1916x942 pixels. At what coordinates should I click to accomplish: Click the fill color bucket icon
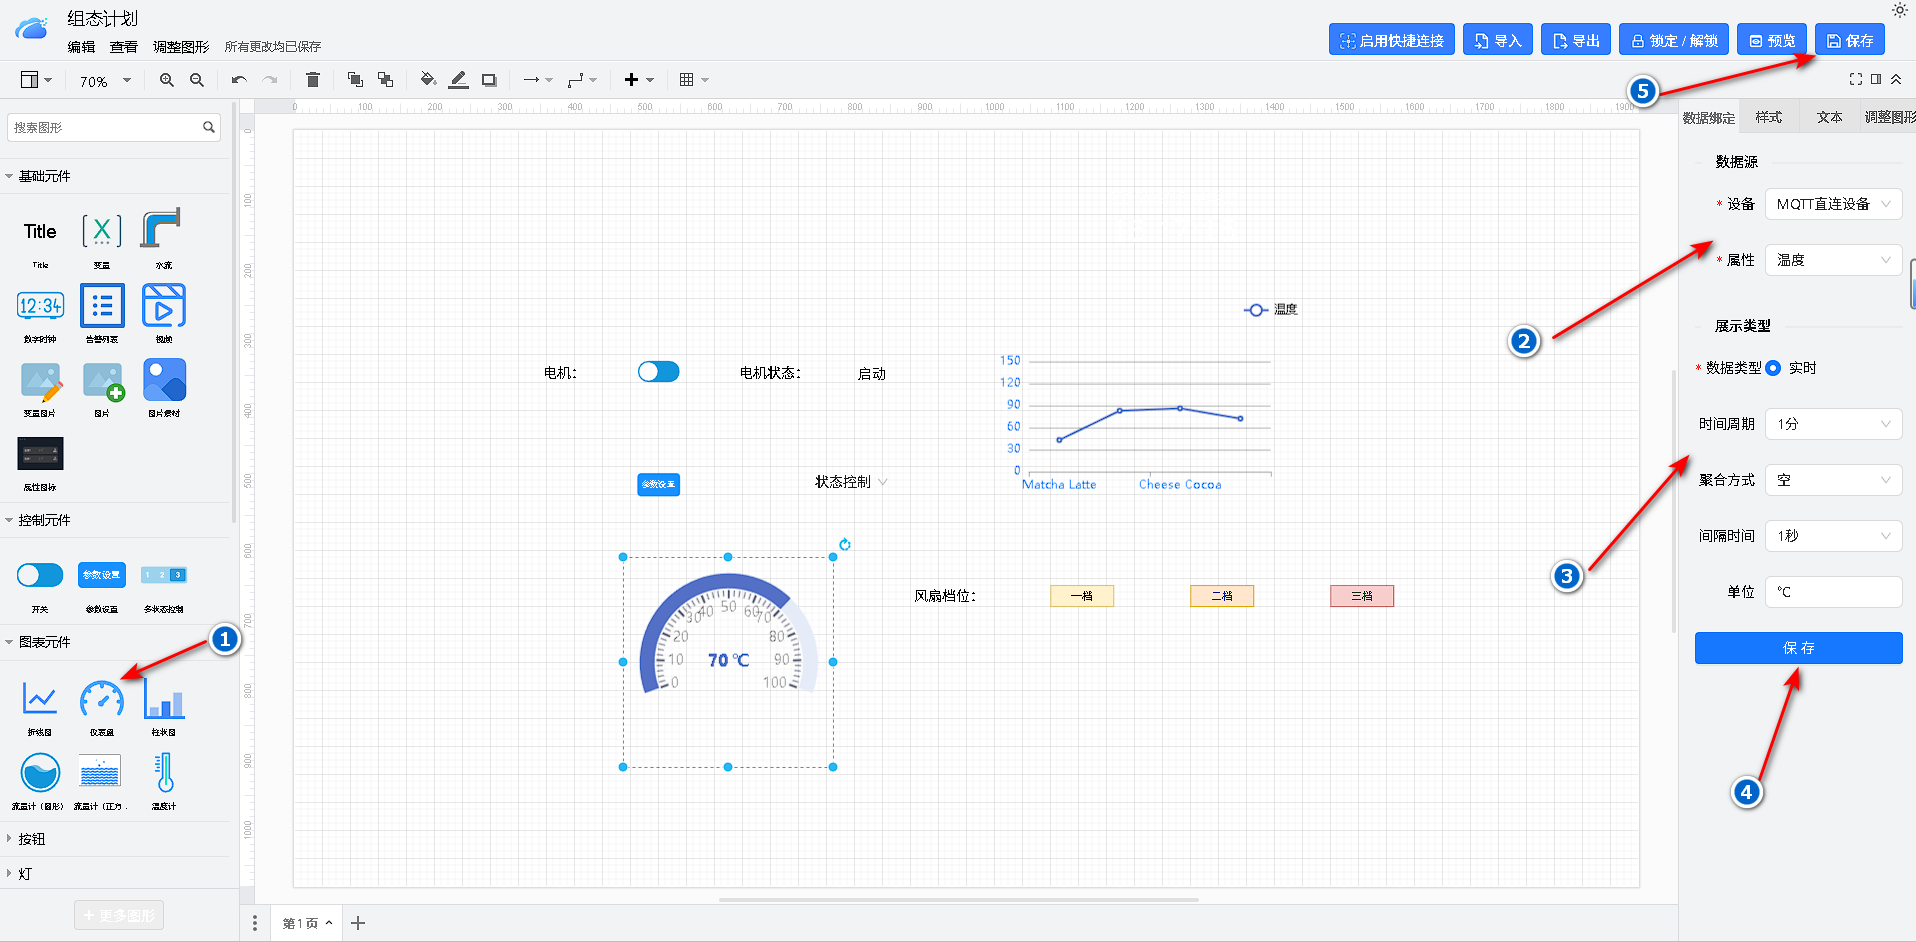[427, 80]
